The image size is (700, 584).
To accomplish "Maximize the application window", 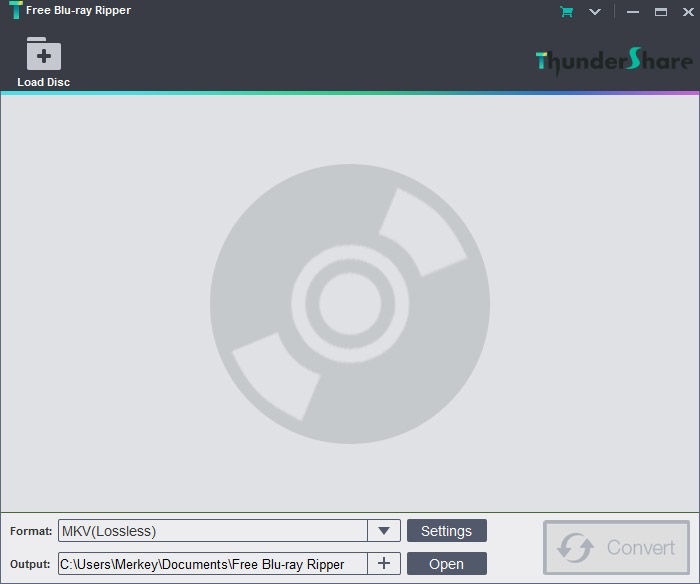I will [x=661, y=12].
